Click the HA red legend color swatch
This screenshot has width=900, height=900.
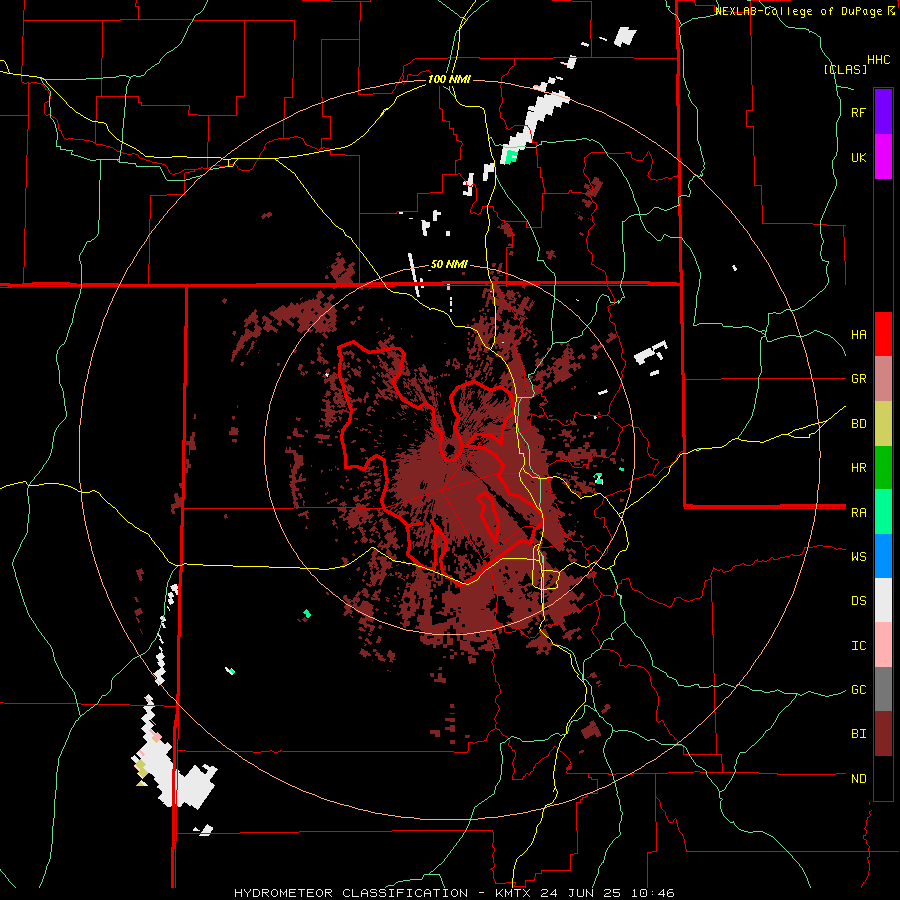(x=883, y=334)
